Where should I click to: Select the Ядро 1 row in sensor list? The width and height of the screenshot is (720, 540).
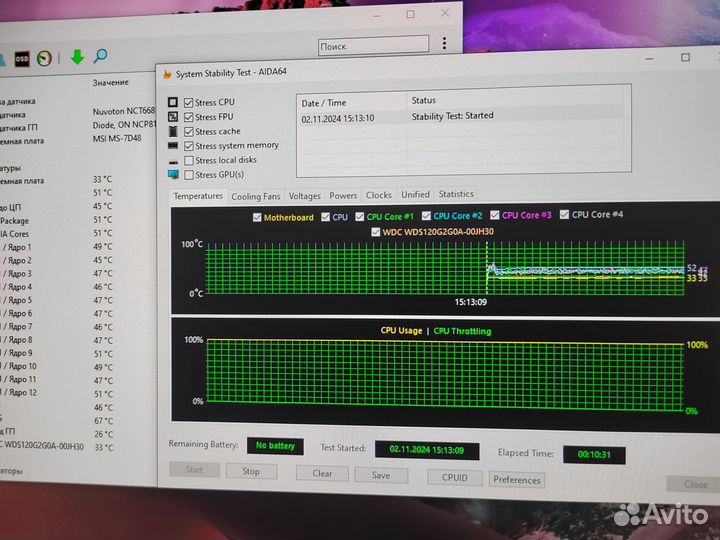point(57,247)
